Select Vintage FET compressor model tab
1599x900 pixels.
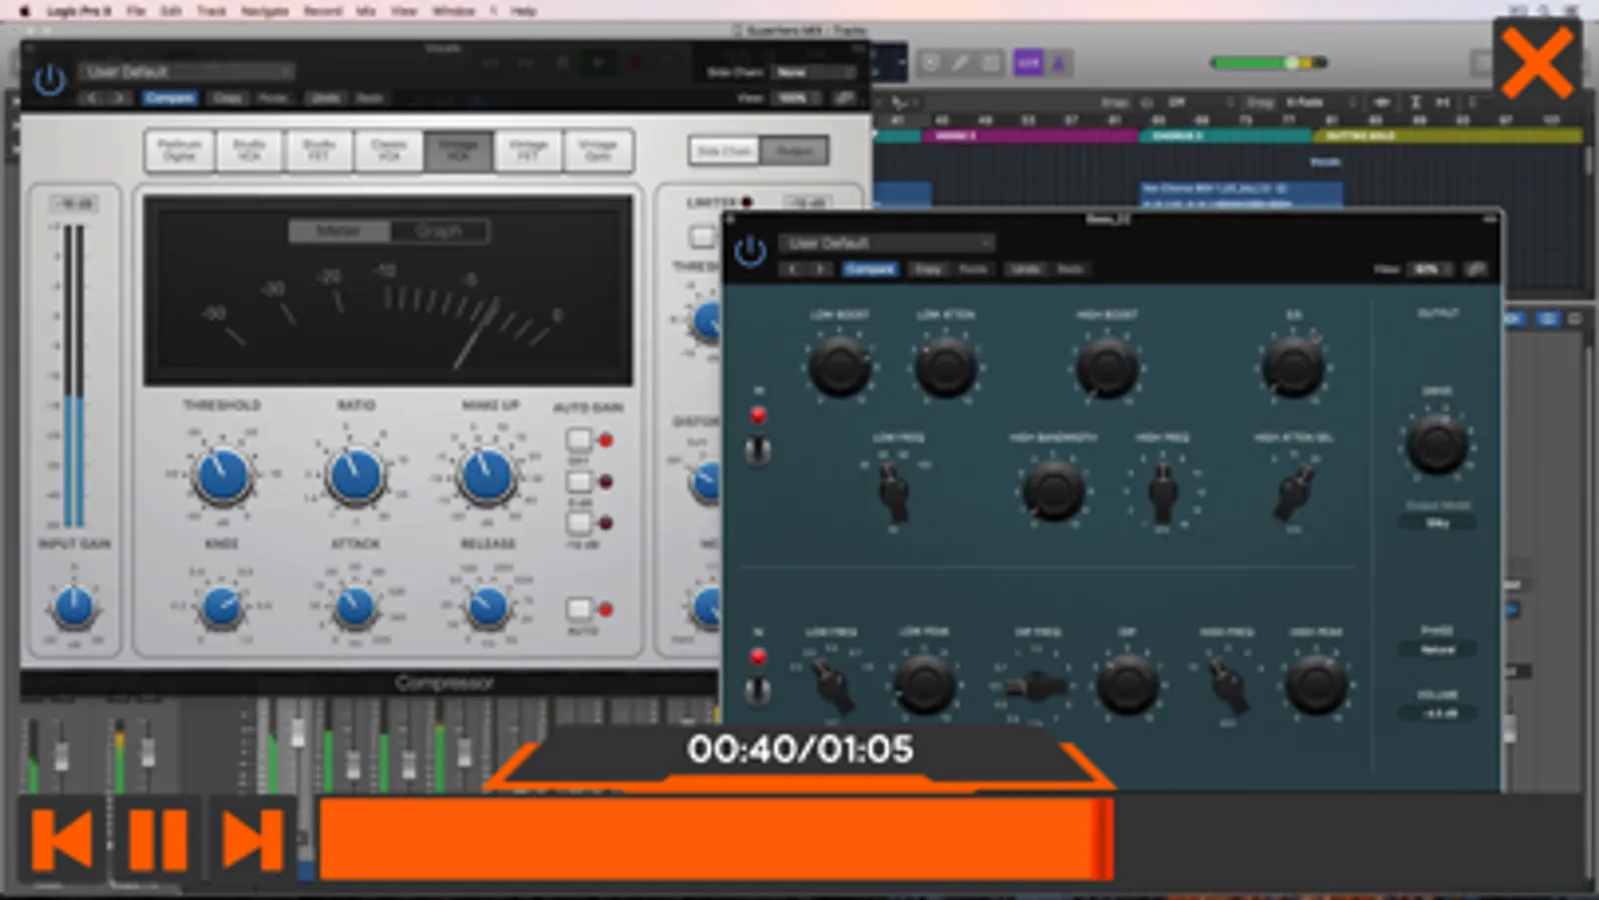pyautogui.click(x=527, y=150)
